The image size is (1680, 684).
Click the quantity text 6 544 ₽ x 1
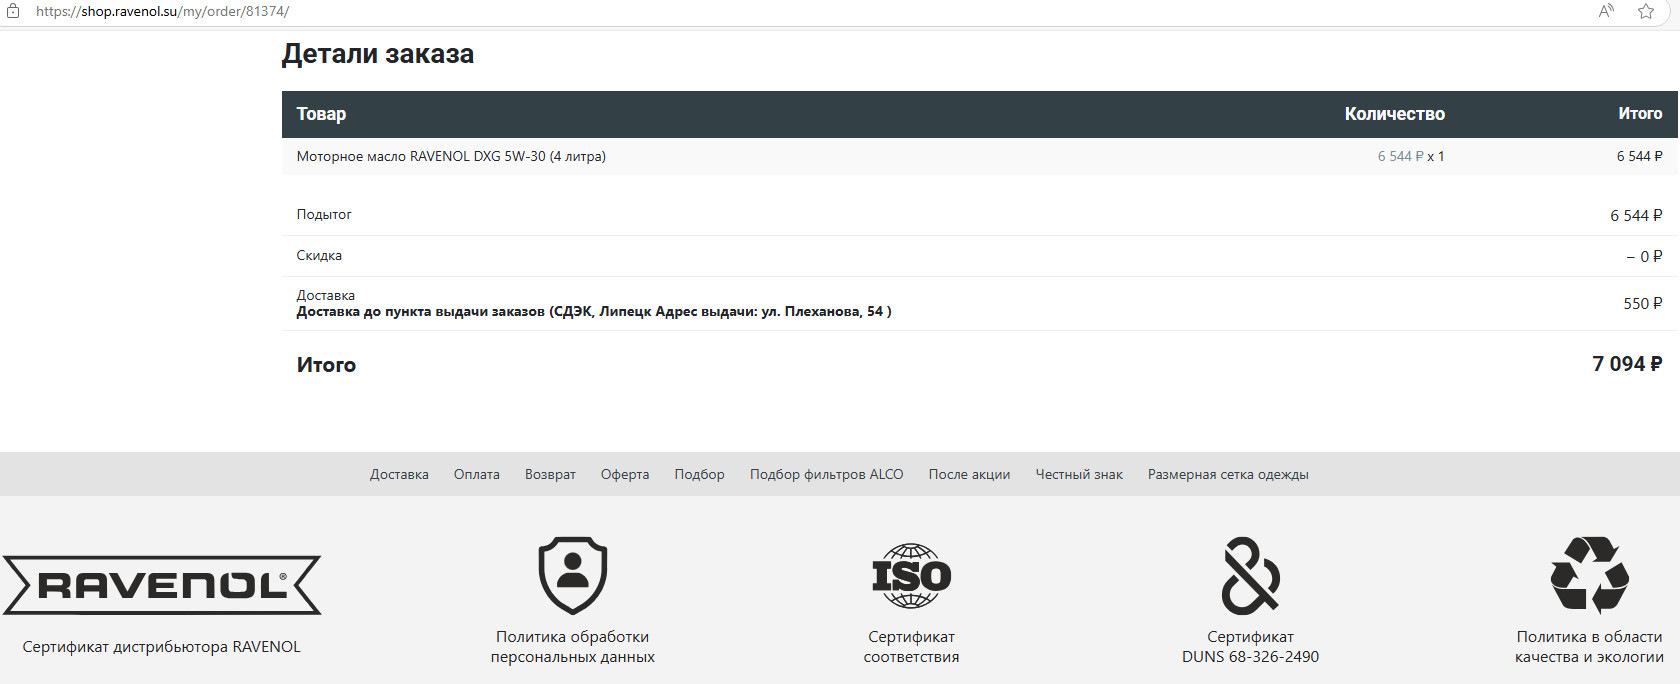pos(1411,156)
